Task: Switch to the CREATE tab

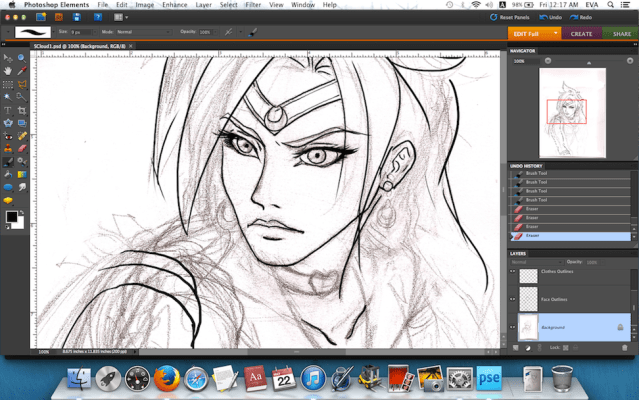Action: click(581, 33)
